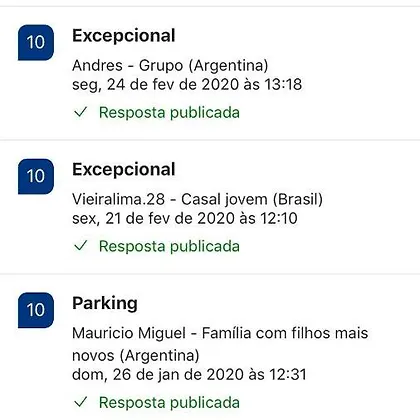Image resolution: width=420 pixels, height=420 pixels.
Task: Open the first Excepcional review title
Action: coord(124,36)
